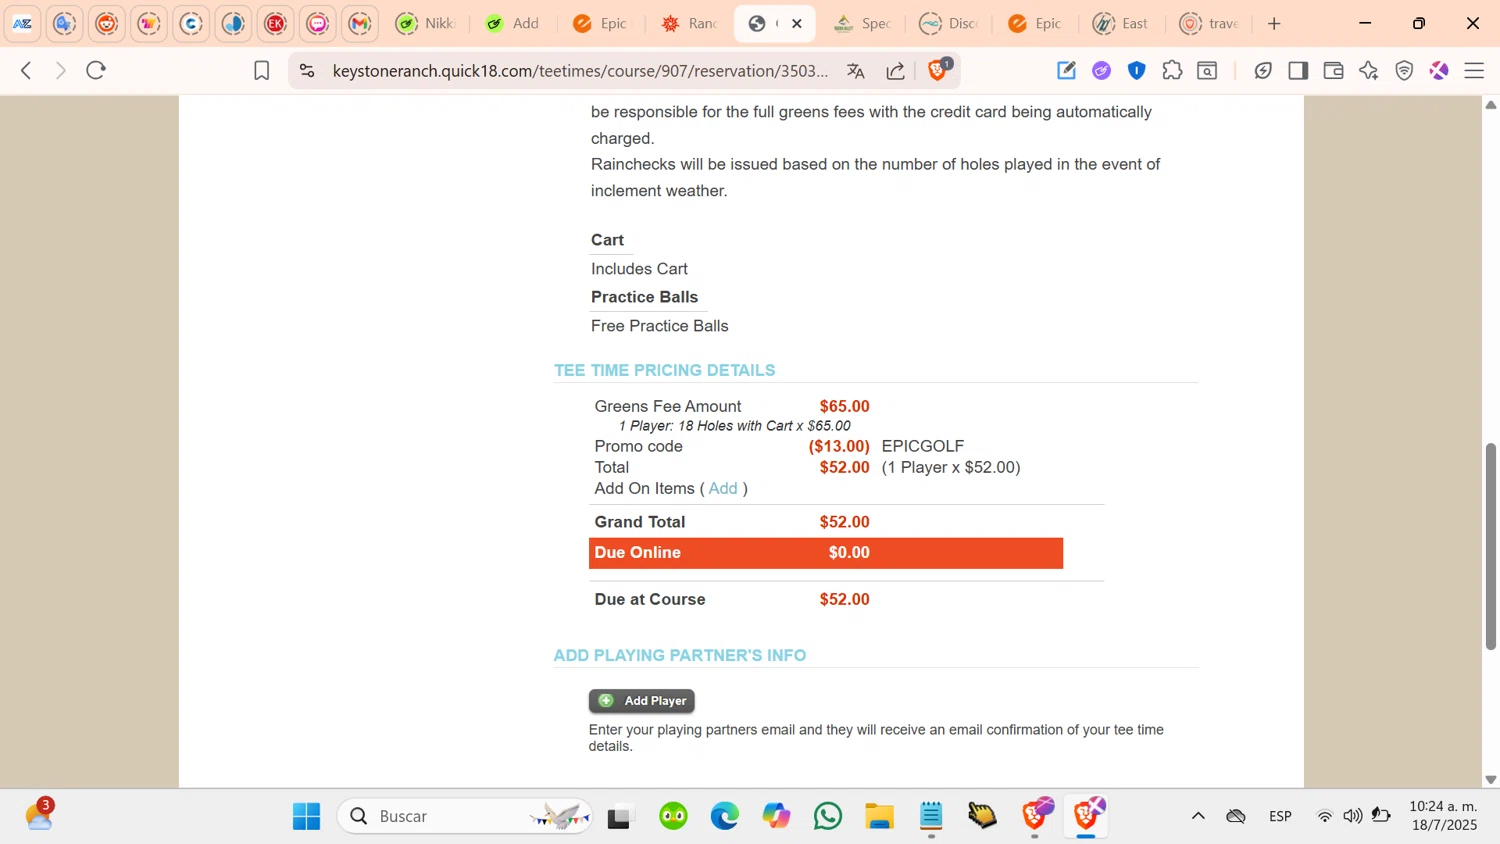Image resolution: width=1500 pixels, height=844 pixels.
Task: Click the Due at Course $52.00 amount
Action: click(844, 599)
